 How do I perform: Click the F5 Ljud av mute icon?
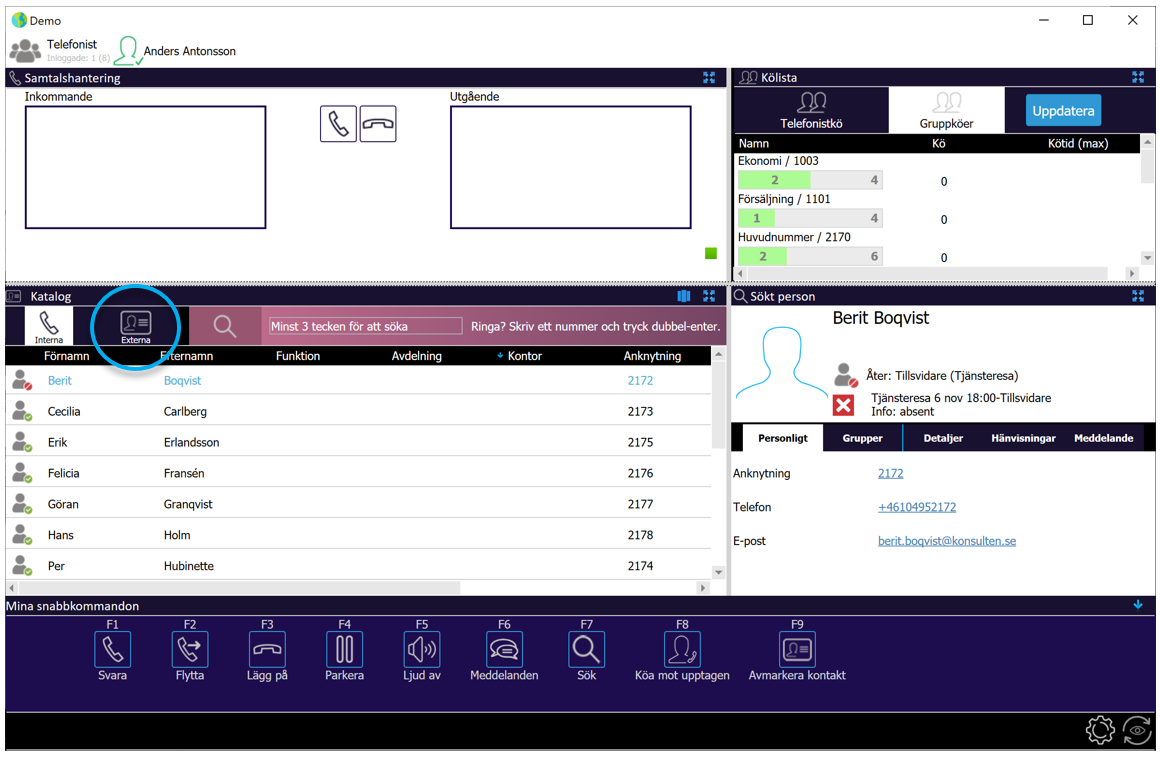[422, 649]
